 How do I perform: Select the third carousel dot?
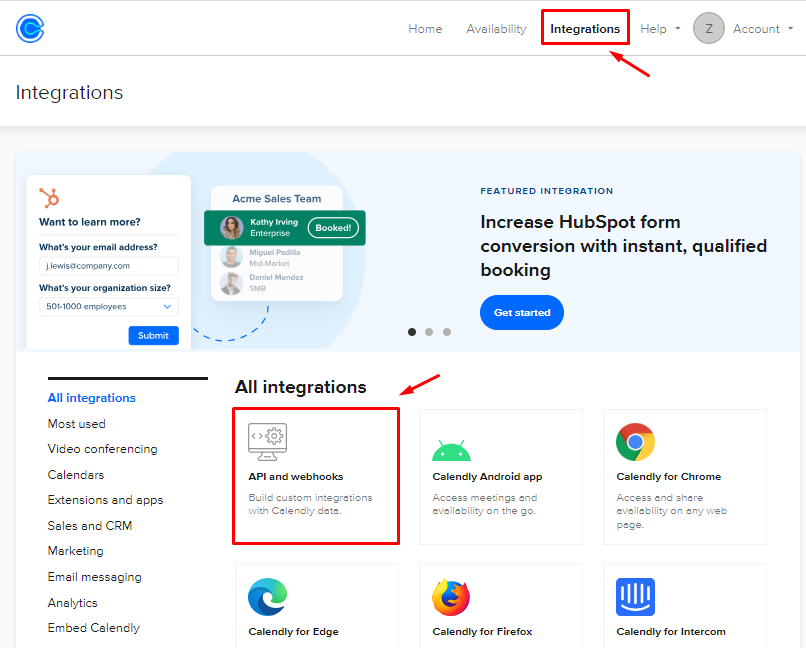coord(447,332)
